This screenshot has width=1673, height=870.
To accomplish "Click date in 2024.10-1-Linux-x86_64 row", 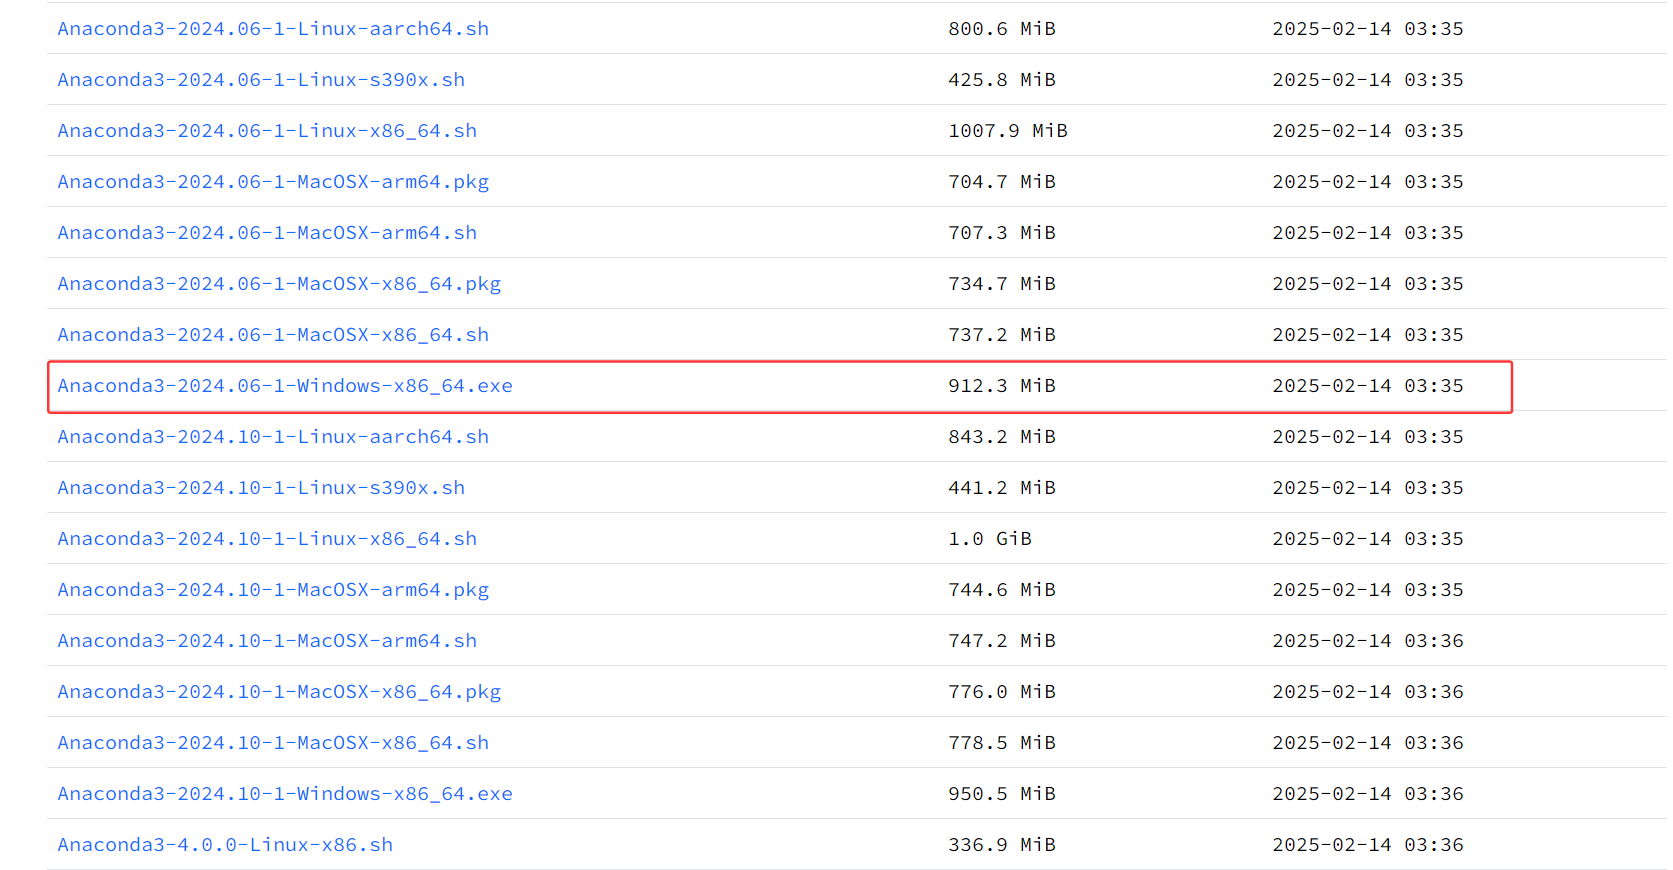I will (1368, 539).
